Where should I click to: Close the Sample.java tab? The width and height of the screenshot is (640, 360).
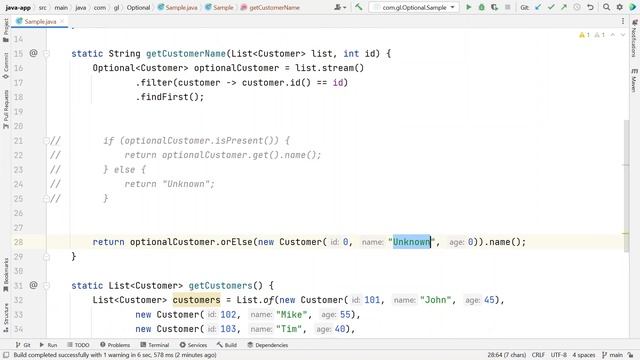click(62, 21)
